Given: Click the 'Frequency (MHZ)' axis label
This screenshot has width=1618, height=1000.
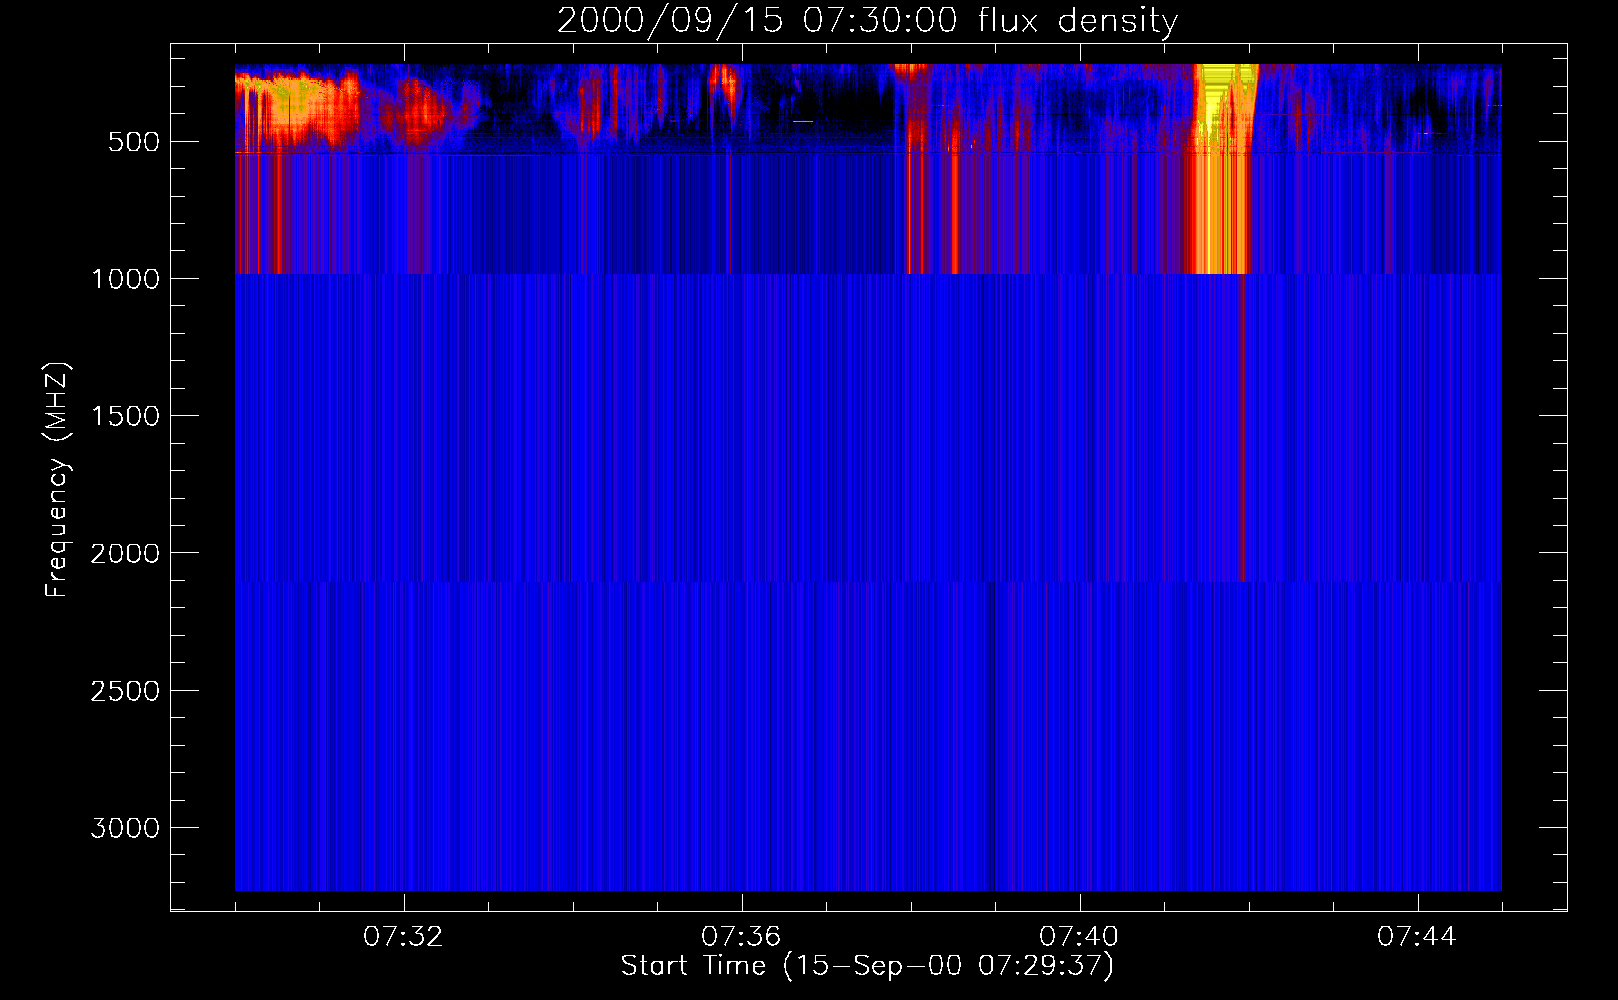Looking at the screenshot, I should tap(57, 480).
